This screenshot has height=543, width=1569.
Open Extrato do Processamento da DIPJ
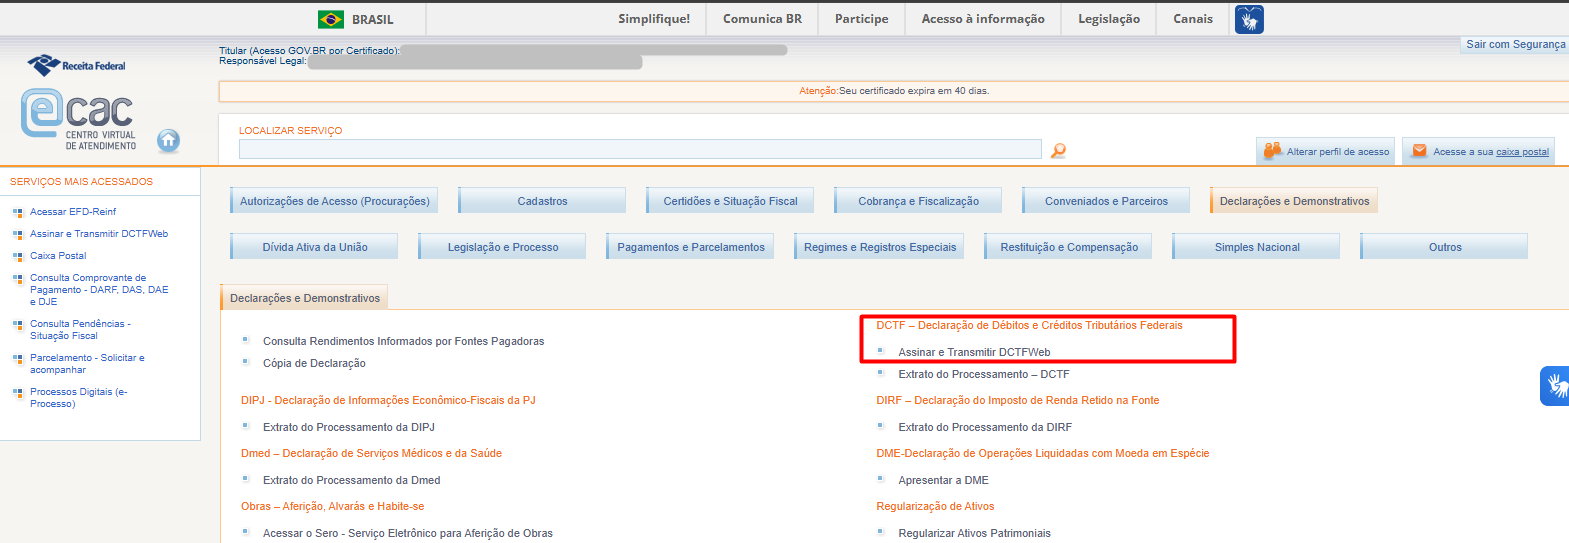click(x=349, y=427)
